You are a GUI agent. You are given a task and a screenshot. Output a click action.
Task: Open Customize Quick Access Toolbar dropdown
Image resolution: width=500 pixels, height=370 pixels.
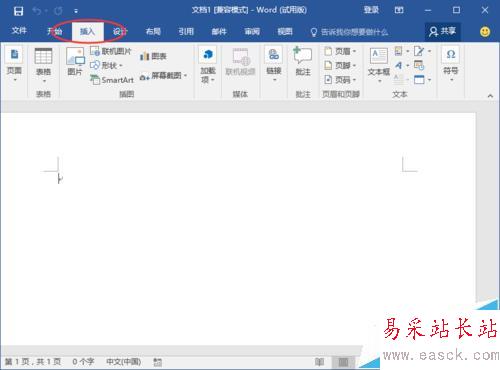click(x=76, y=11)
